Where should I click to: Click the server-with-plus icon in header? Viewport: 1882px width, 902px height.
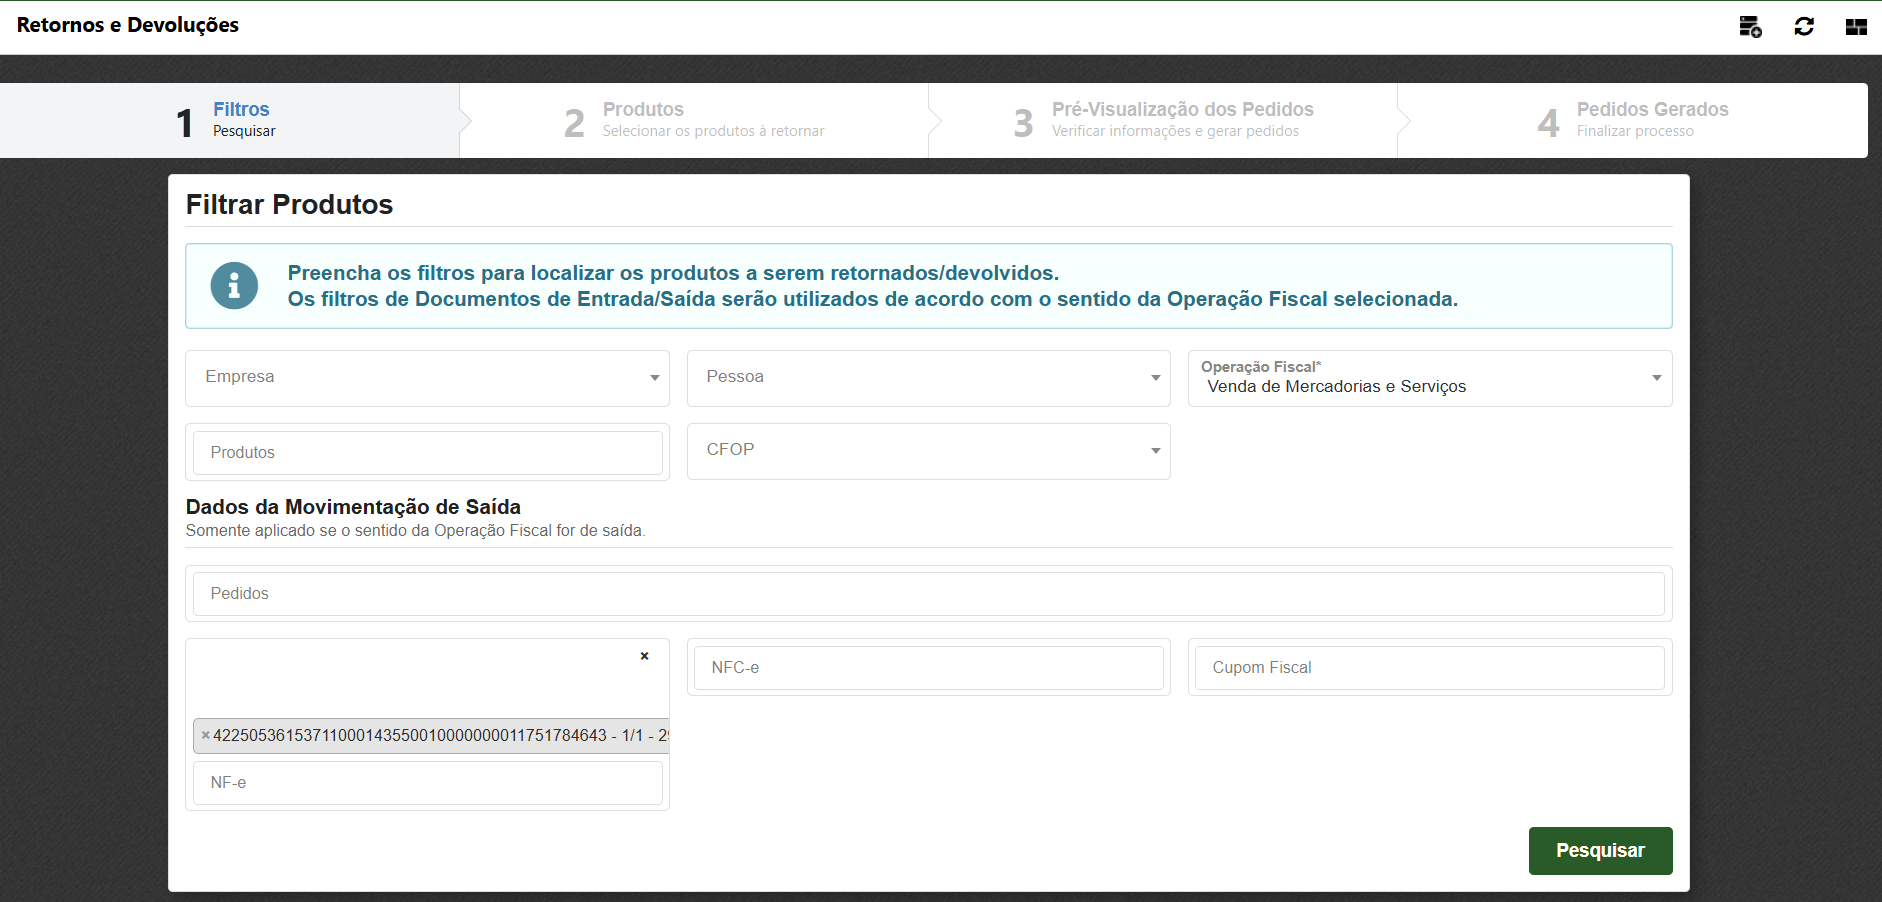coord(1750,27)
